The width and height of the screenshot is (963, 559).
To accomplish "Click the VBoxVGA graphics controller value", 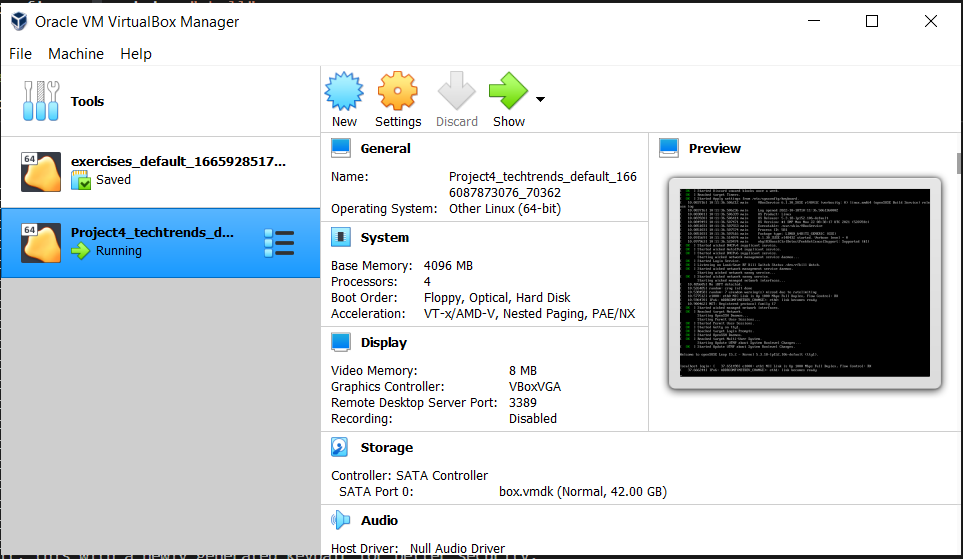I will point(535,387).
